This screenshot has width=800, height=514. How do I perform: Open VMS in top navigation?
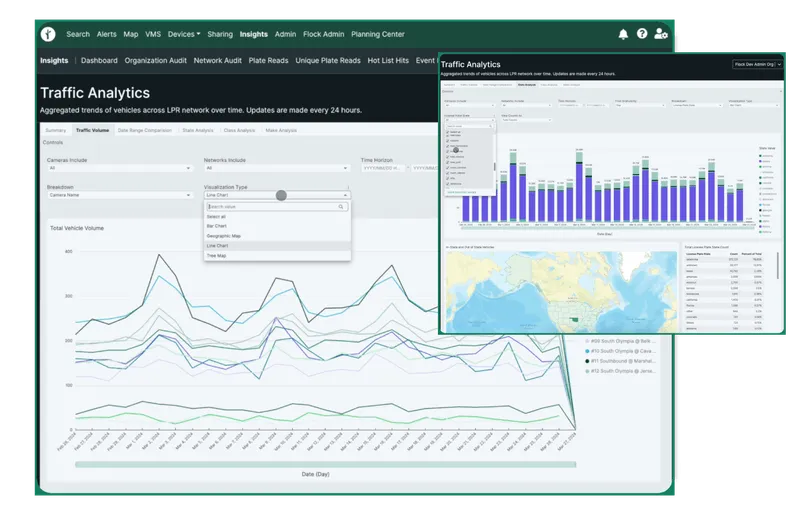[x=153, y=34]
